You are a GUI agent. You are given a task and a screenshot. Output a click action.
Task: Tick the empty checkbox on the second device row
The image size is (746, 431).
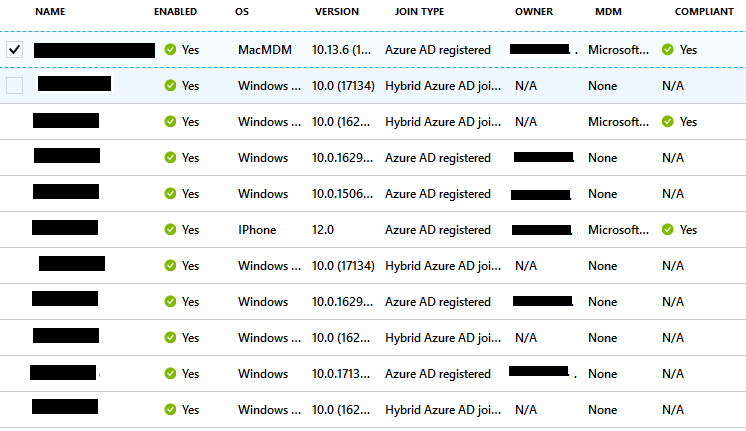[15, 85]
